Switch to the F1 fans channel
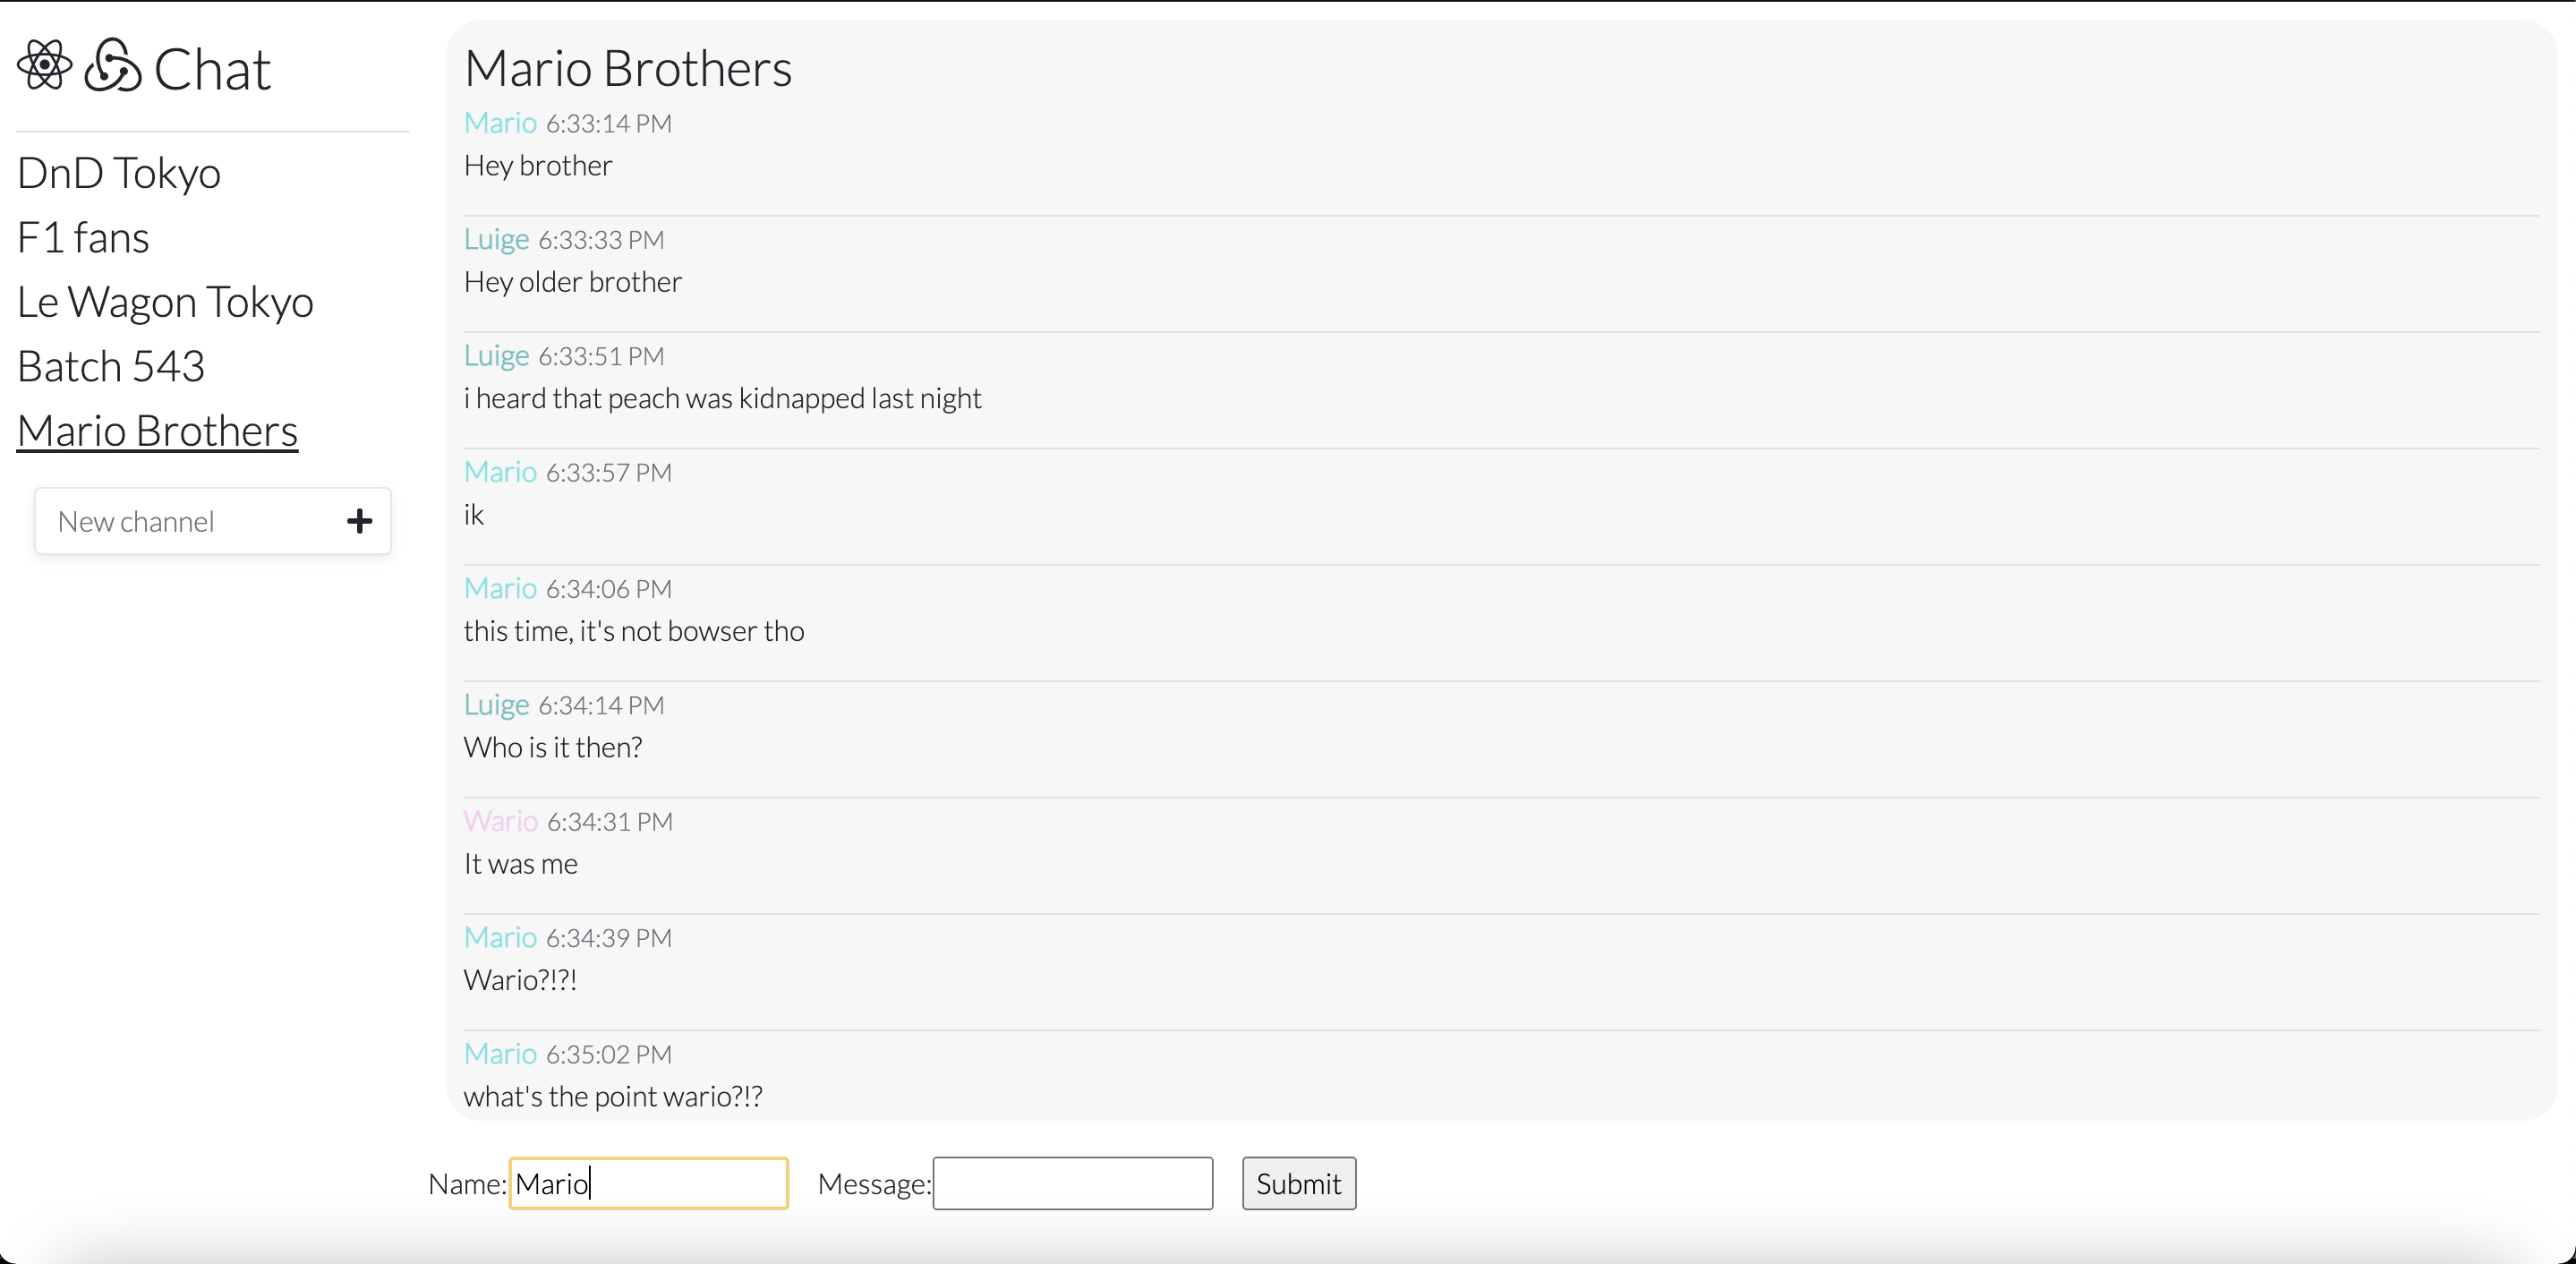Image resolution: width=2576 pixels, height=1264 pixels. tap(83, 238)
